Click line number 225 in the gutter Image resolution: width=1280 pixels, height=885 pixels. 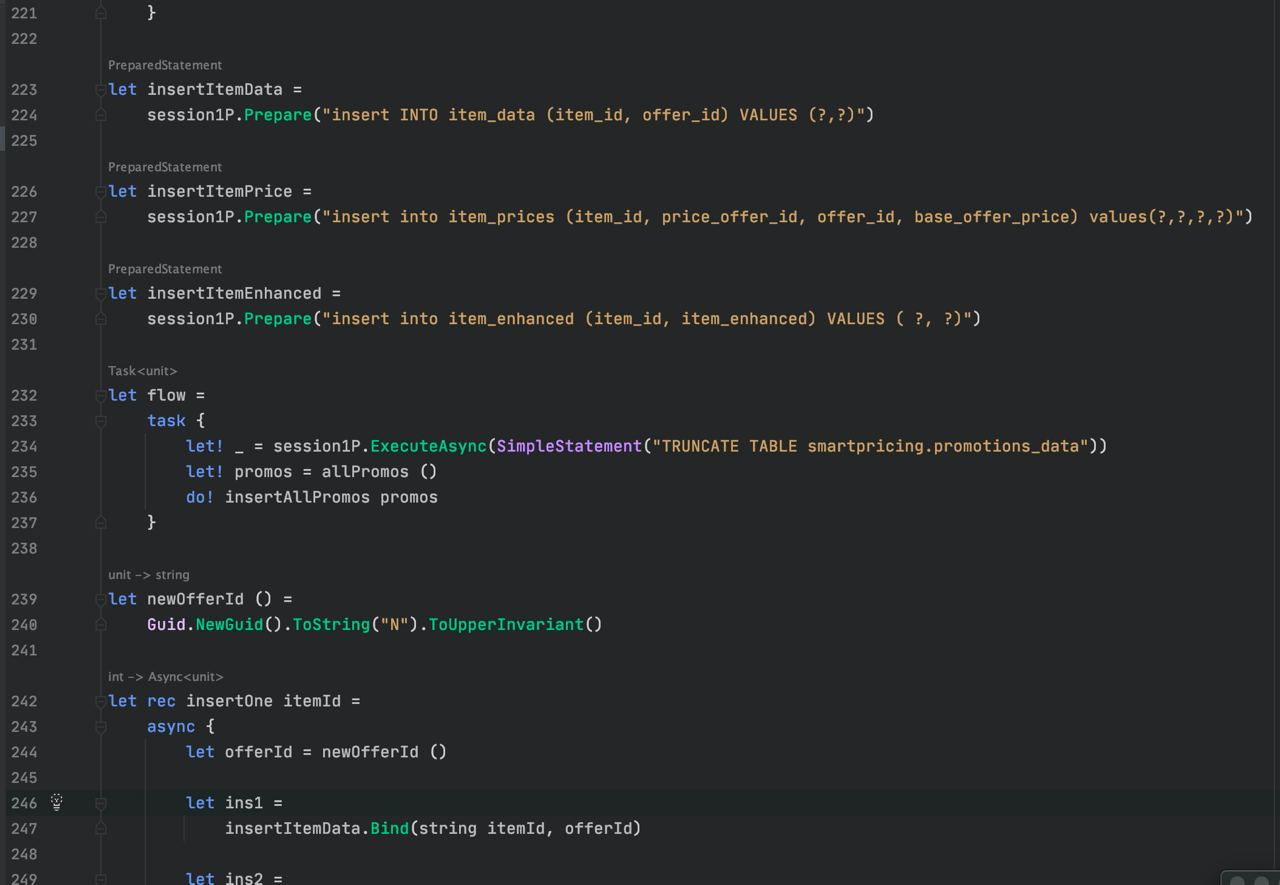(x=24, y=141)
